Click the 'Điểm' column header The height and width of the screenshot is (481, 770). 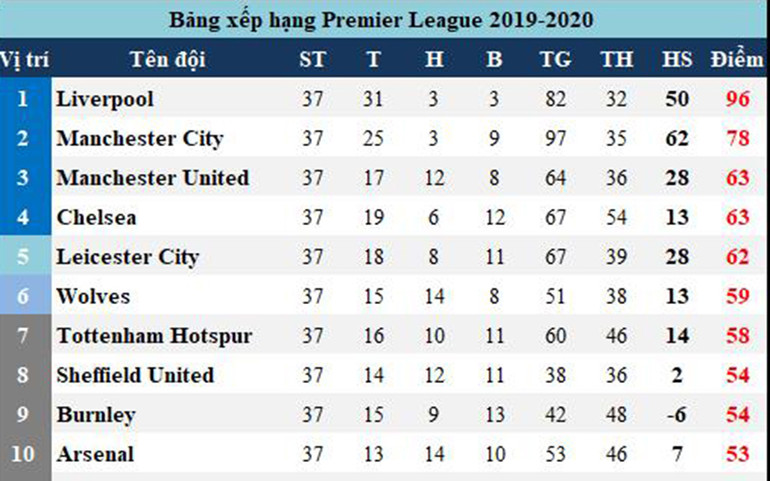738,59
